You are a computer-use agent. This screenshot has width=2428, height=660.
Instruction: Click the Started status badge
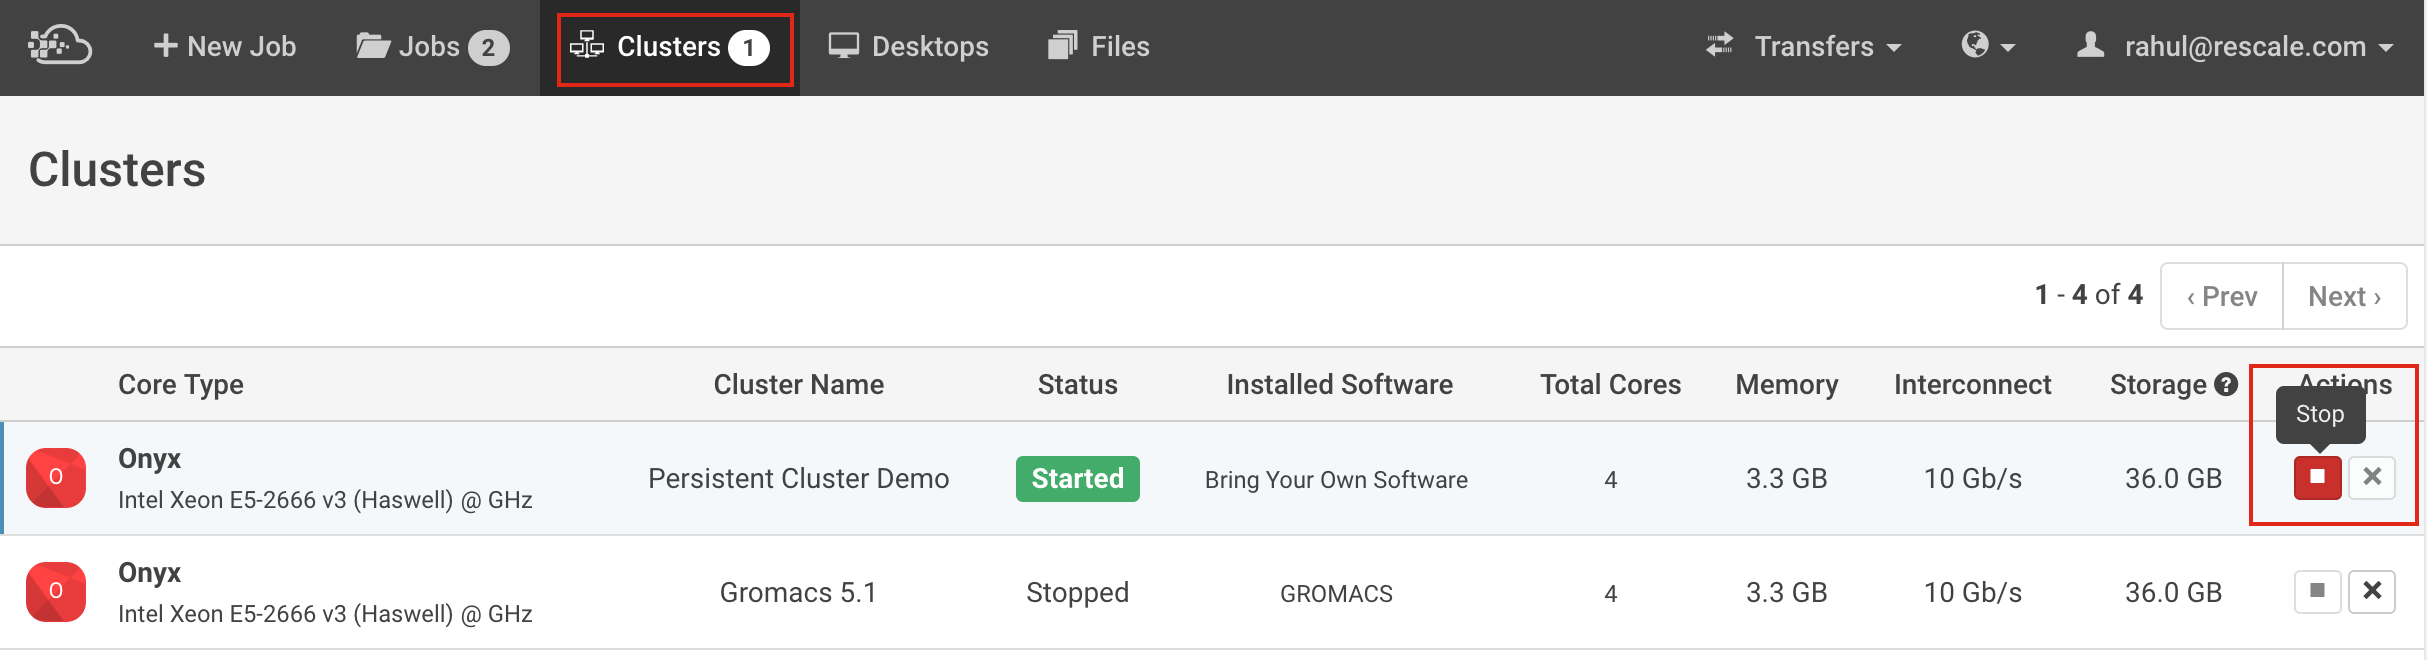pos(1077,478)
